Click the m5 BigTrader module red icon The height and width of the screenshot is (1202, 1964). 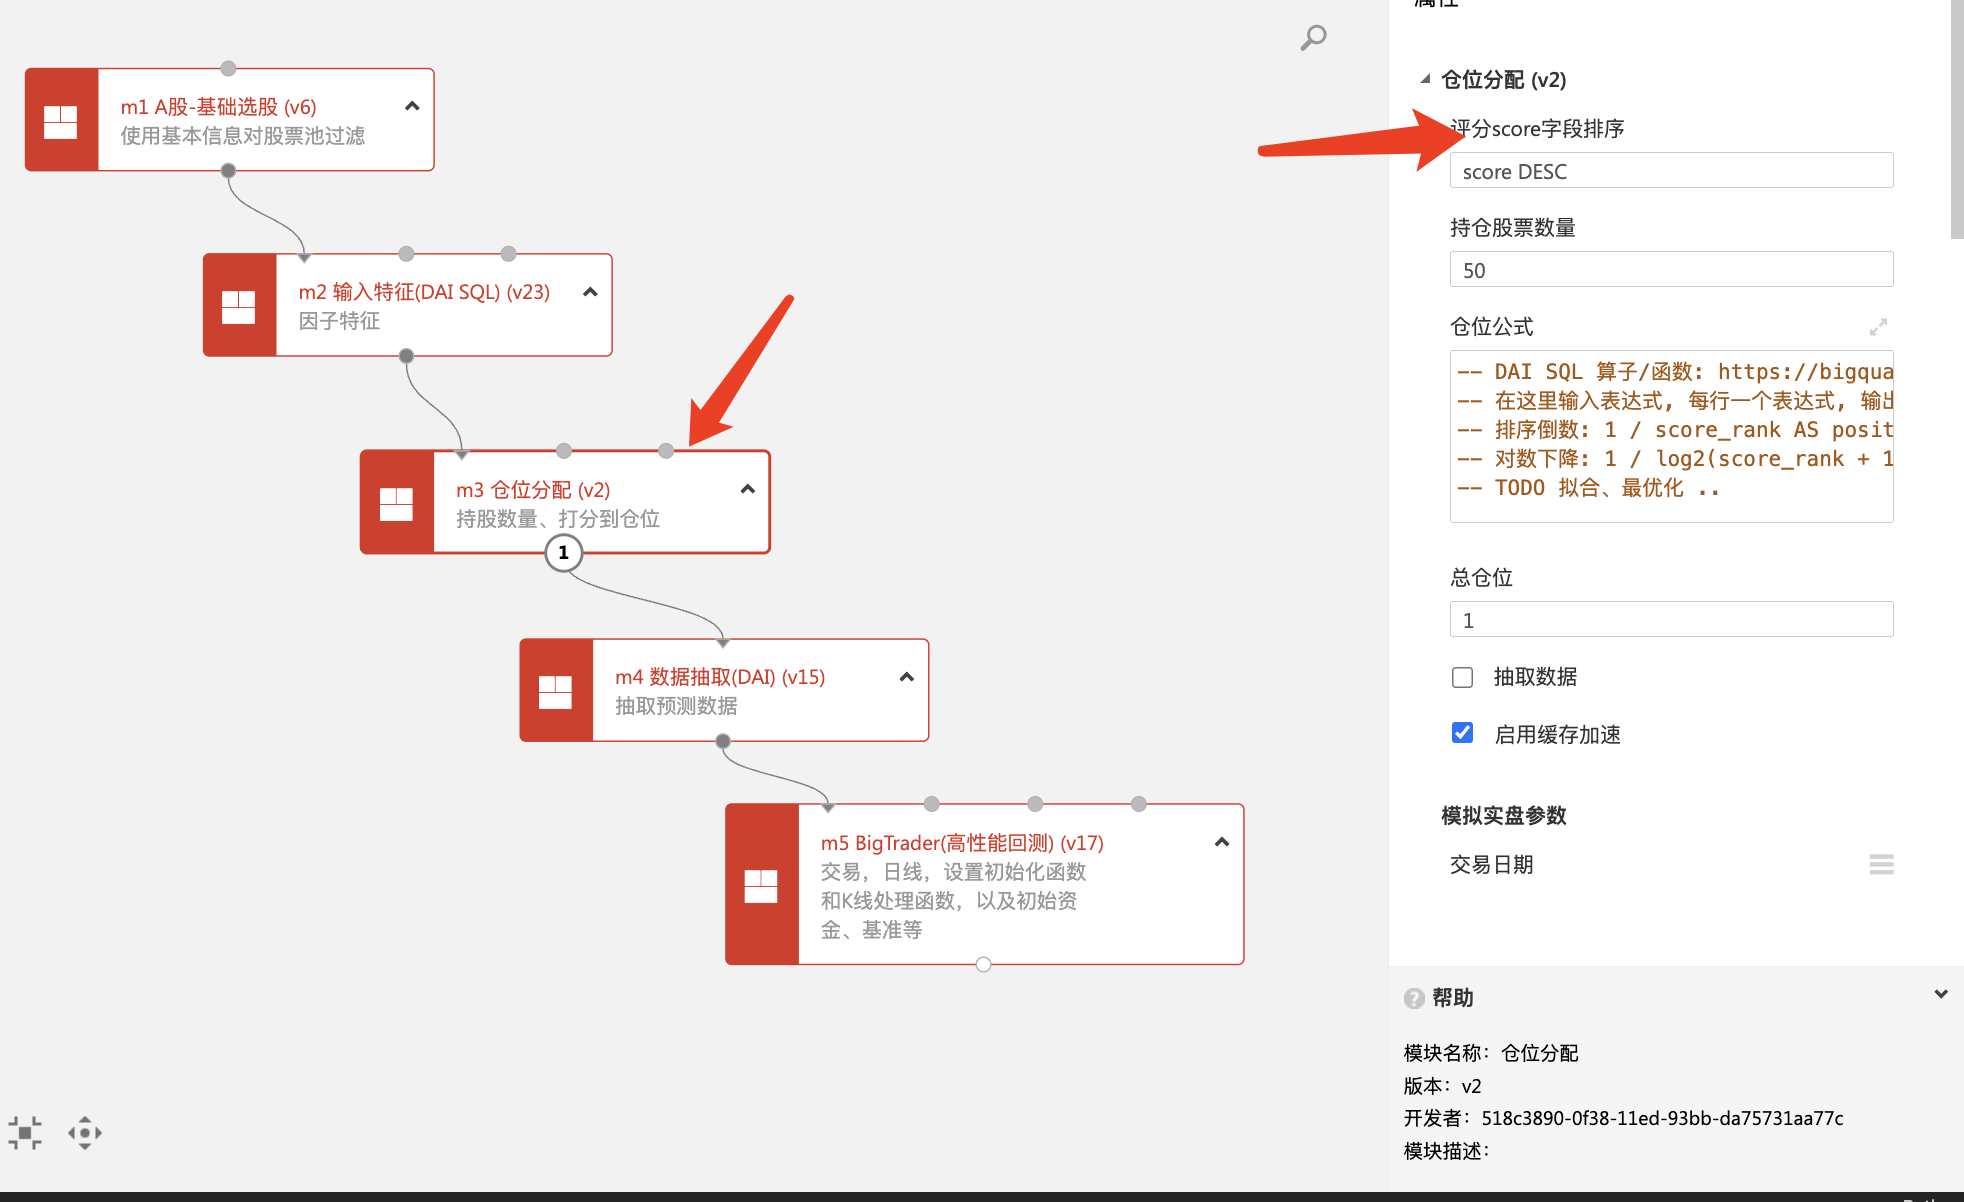(762, 885)
